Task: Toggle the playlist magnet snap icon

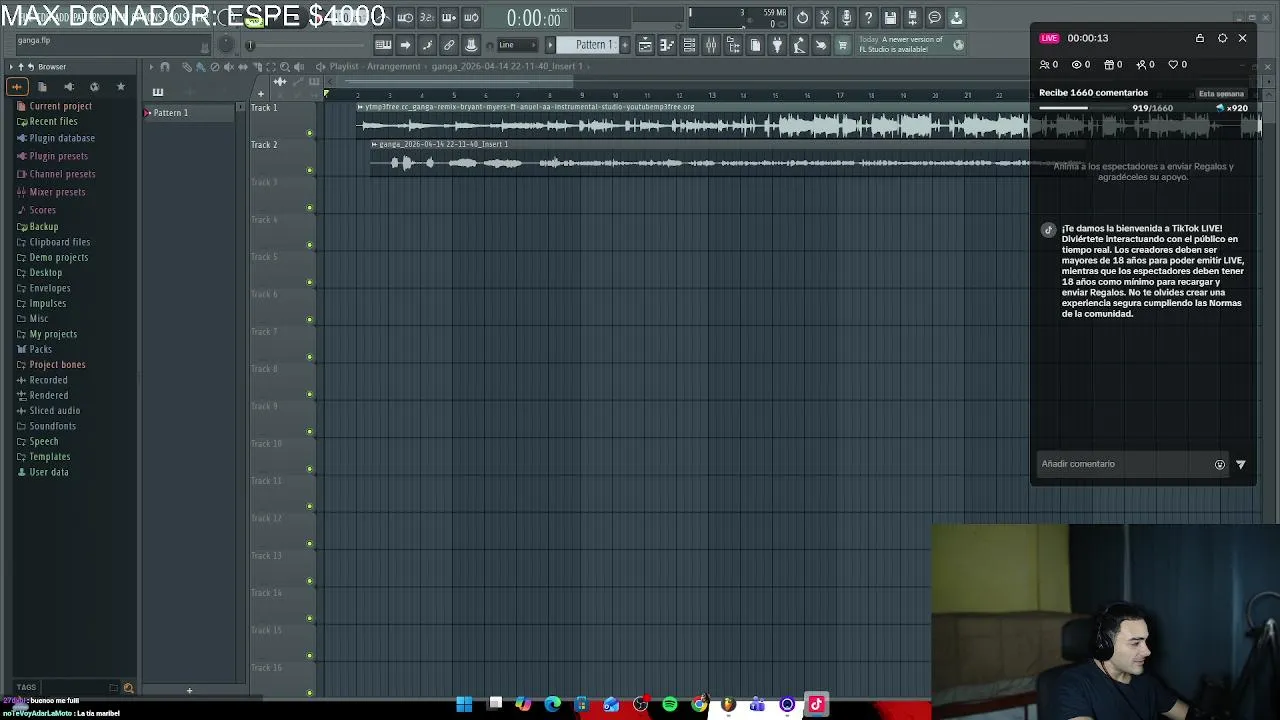Action: [x=165, y=67]
